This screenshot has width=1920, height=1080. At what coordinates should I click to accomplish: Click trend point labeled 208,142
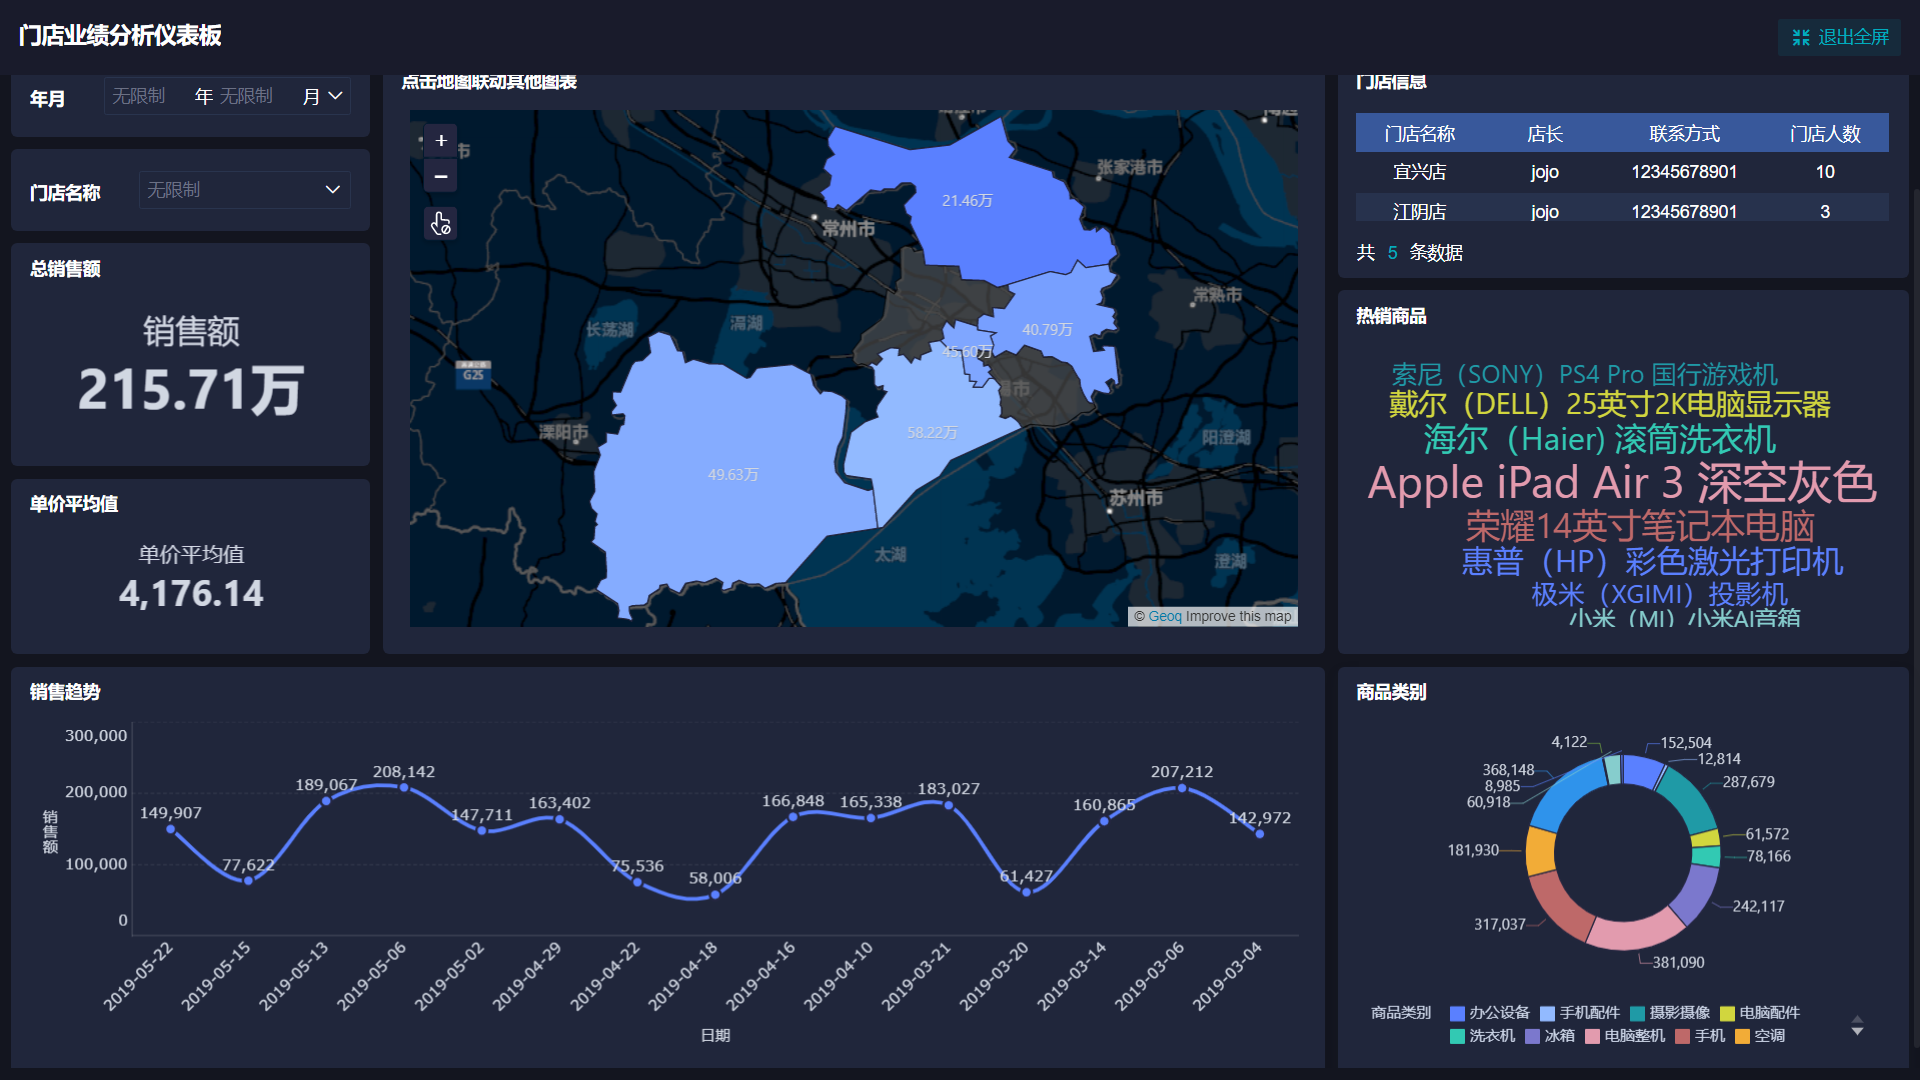click(x=404, y=788)
